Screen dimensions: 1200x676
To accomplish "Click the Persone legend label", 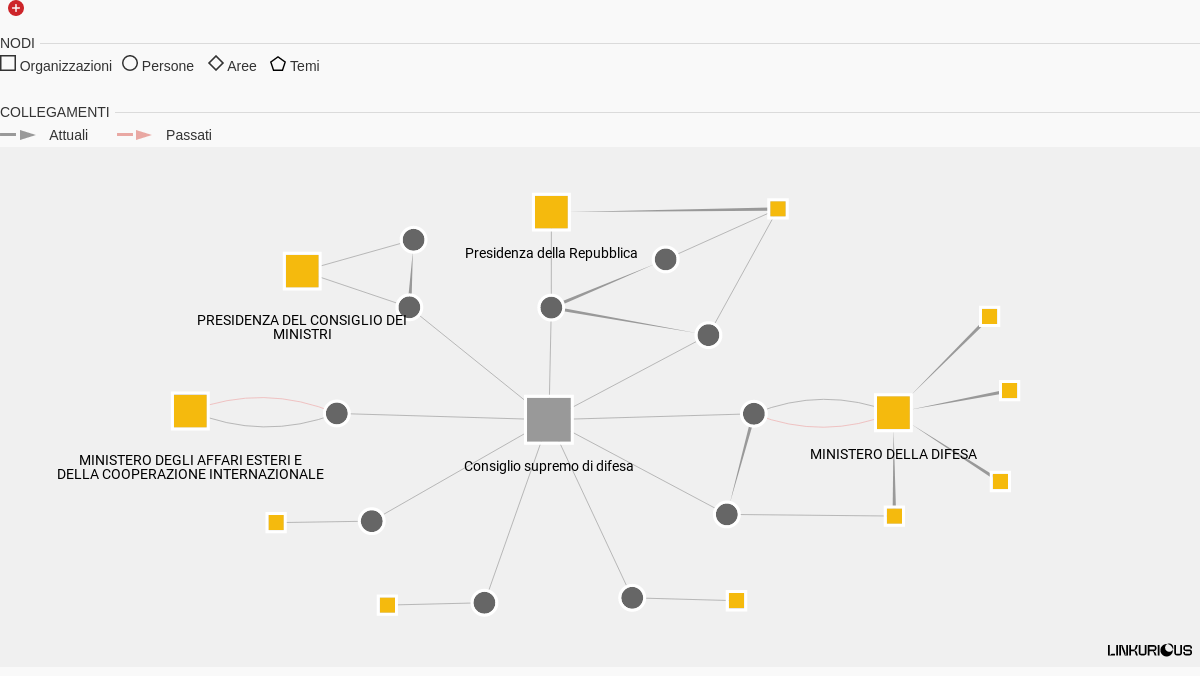I will [x=168, y=66].
